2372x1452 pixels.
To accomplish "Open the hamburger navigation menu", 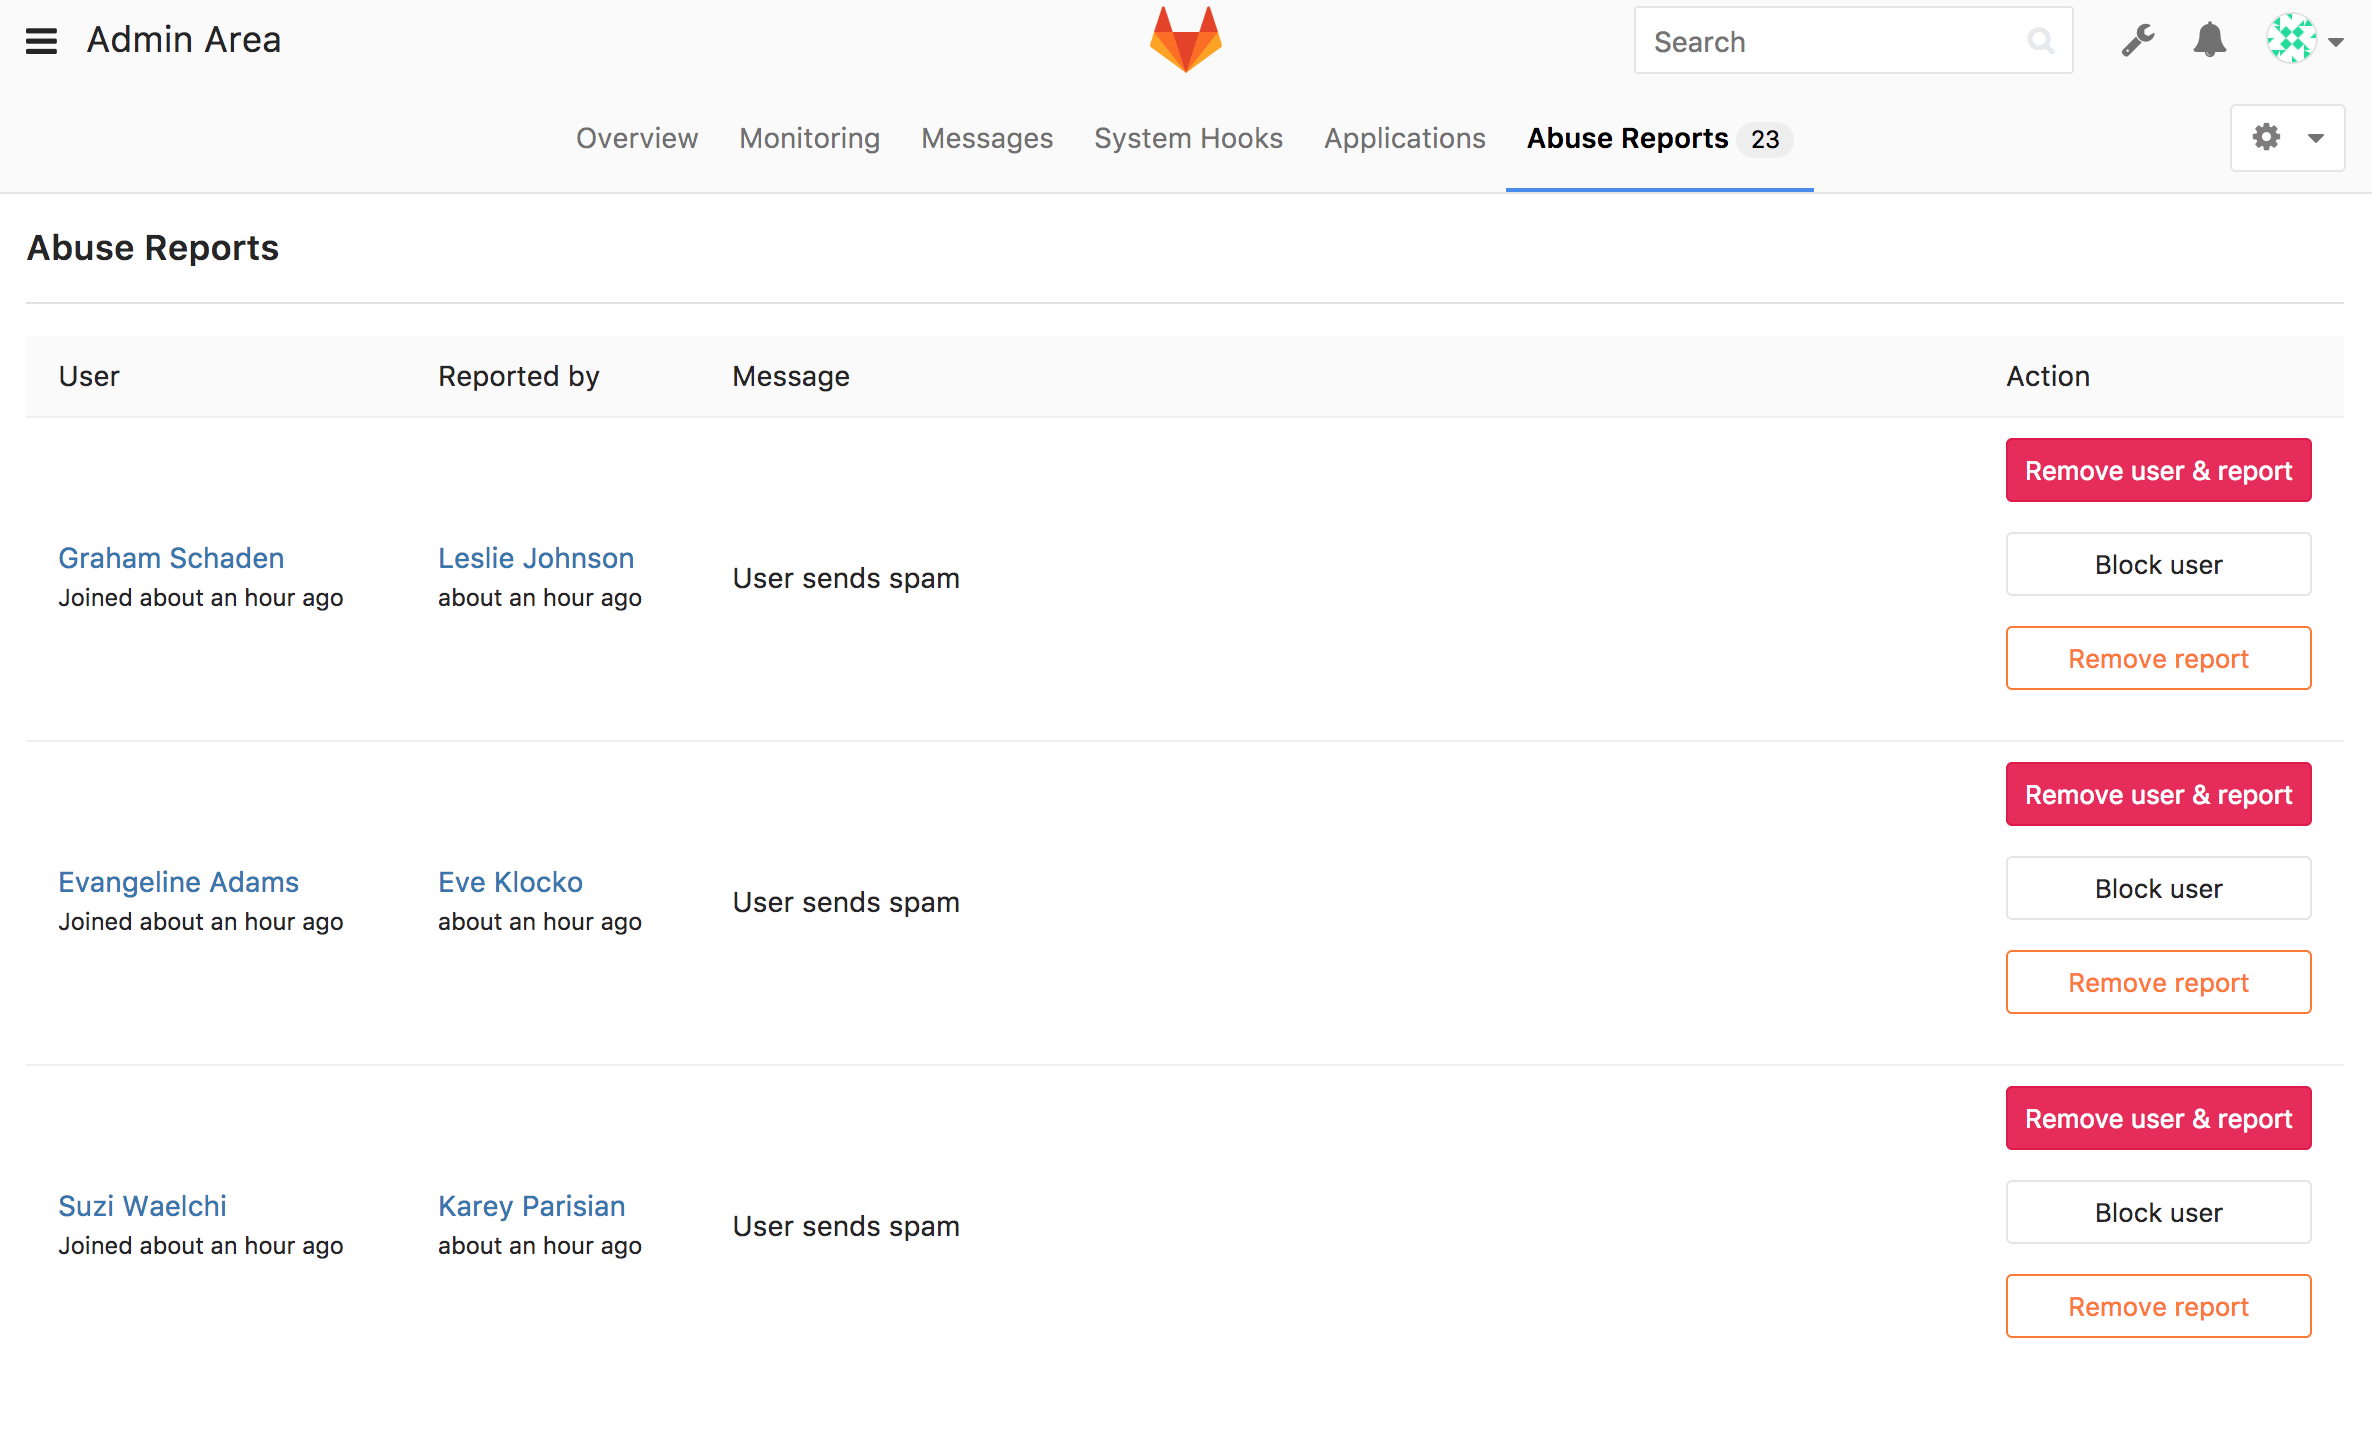I will click(x=41, y=41).
